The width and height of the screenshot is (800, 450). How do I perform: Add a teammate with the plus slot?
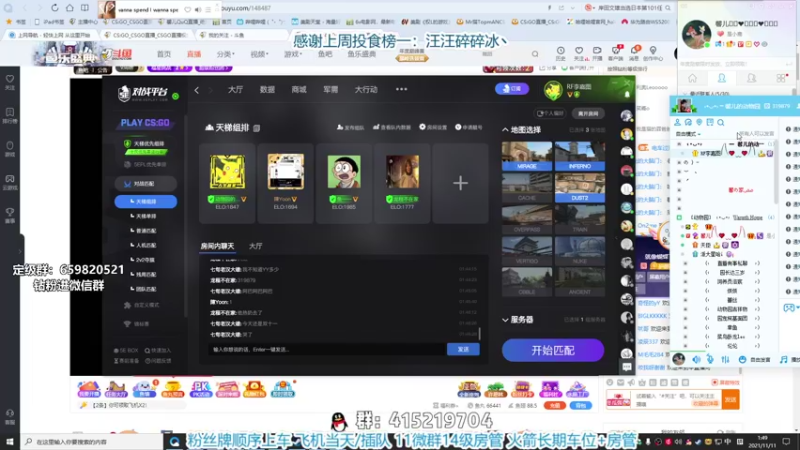(x=460, y=183)
